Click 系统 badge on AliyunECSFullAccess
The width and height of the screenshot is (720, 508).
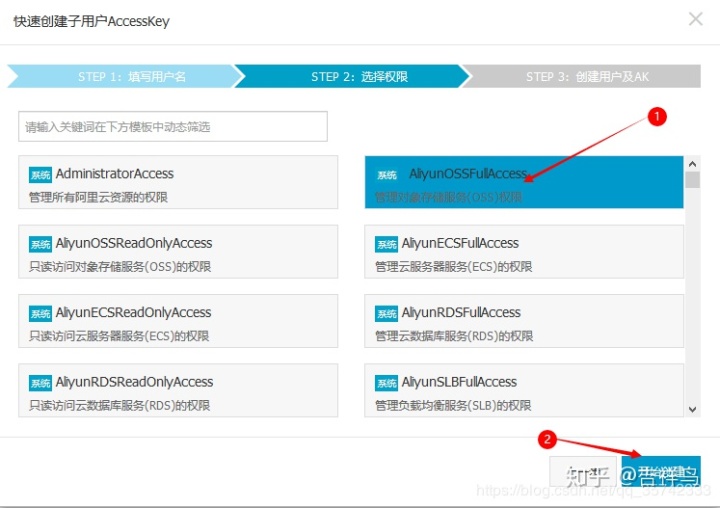click(x=387, y=244)
